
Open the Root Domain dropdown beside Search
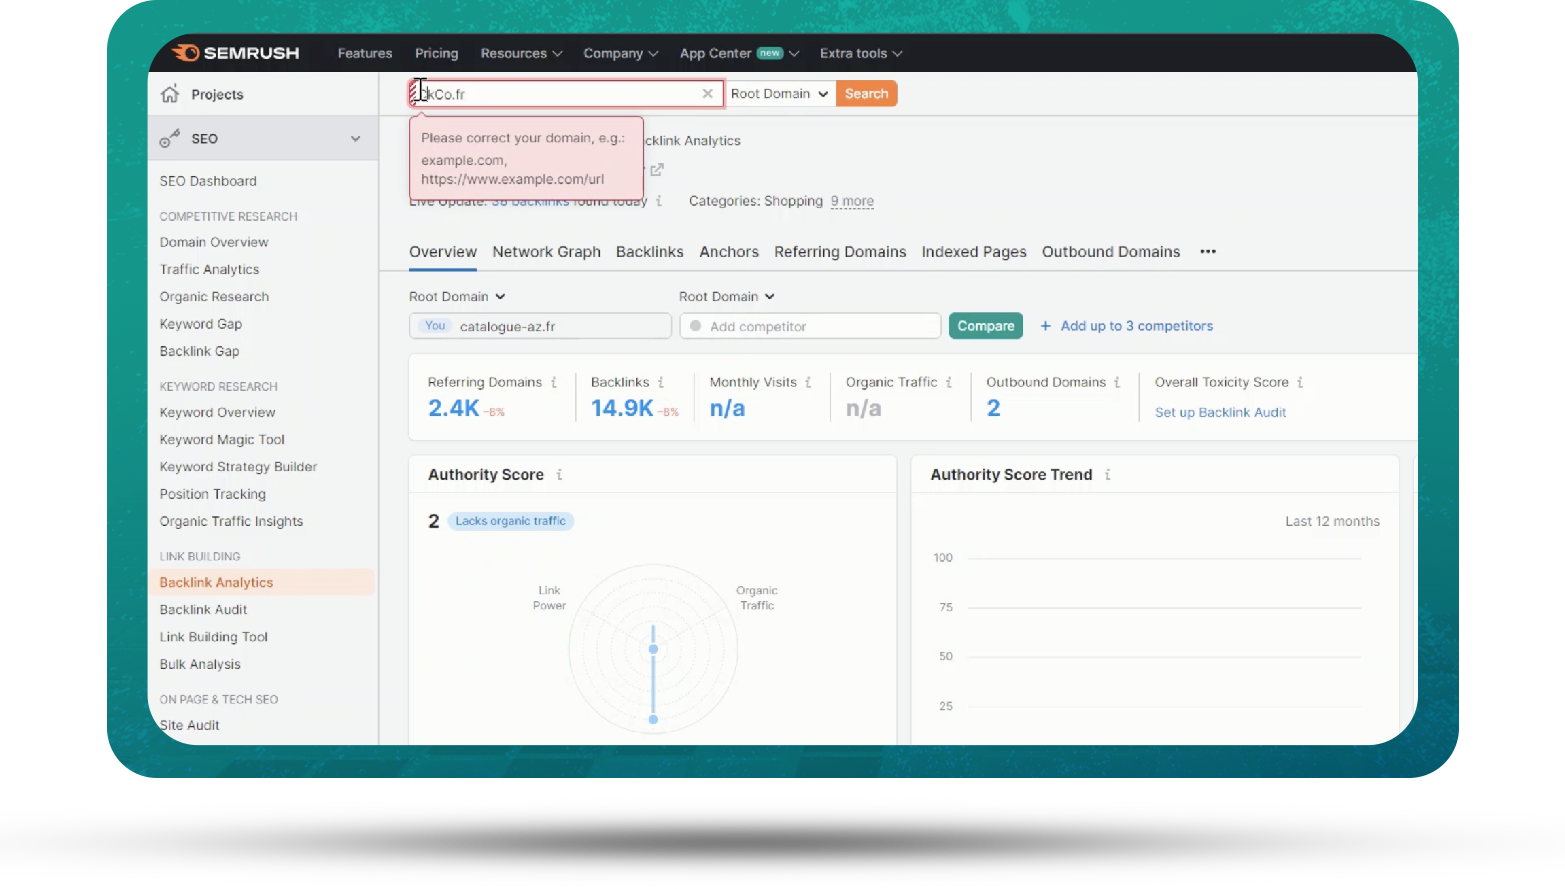point(779,94)
